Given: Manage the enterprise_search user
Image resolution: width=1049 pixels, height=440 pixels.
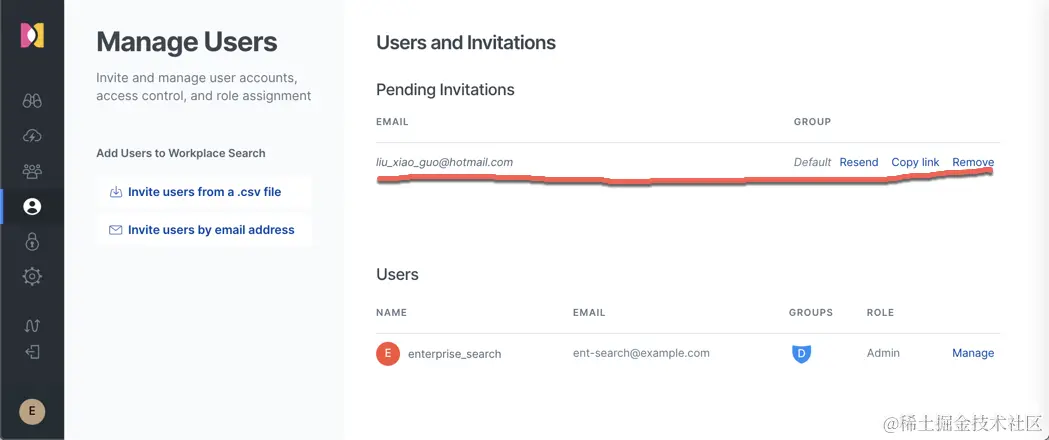Looking at the screenshot, I should [972, 353].
